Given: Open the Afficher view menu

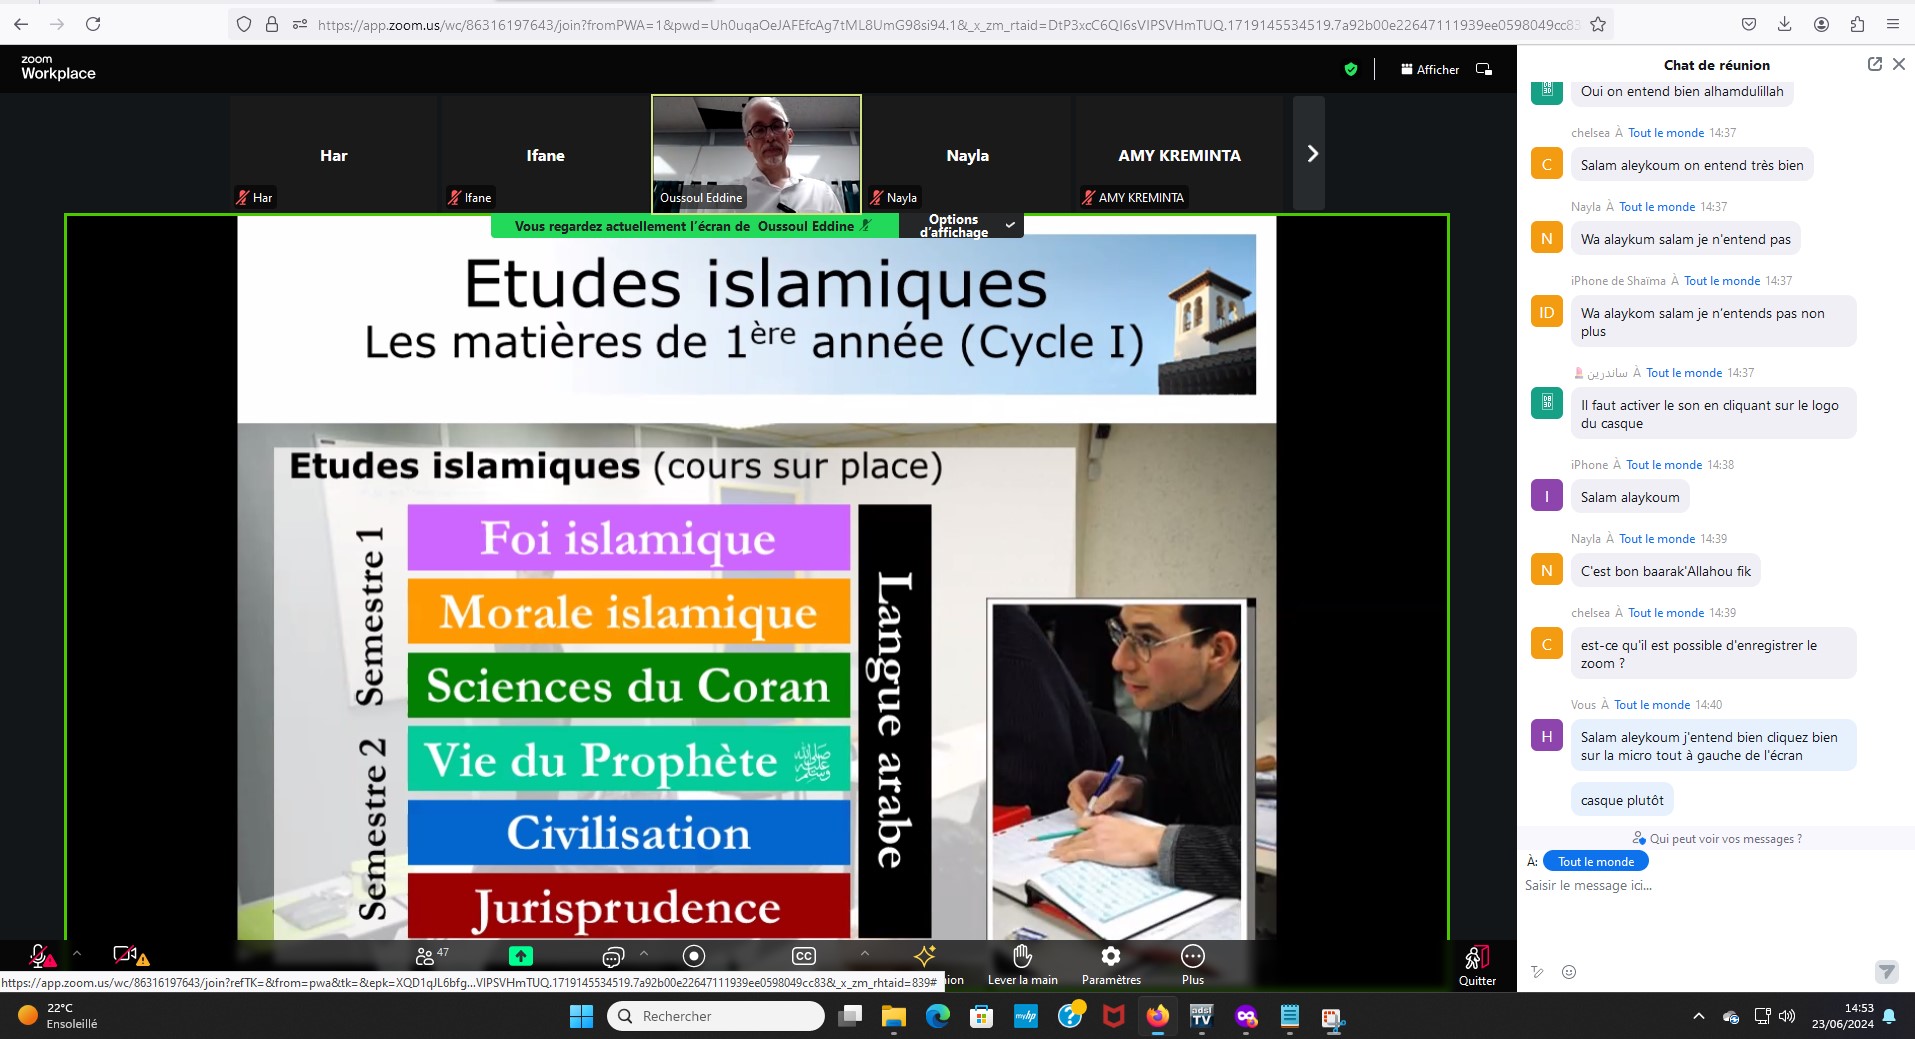Looking at the screenshot, I should (x=1430, y=69).
